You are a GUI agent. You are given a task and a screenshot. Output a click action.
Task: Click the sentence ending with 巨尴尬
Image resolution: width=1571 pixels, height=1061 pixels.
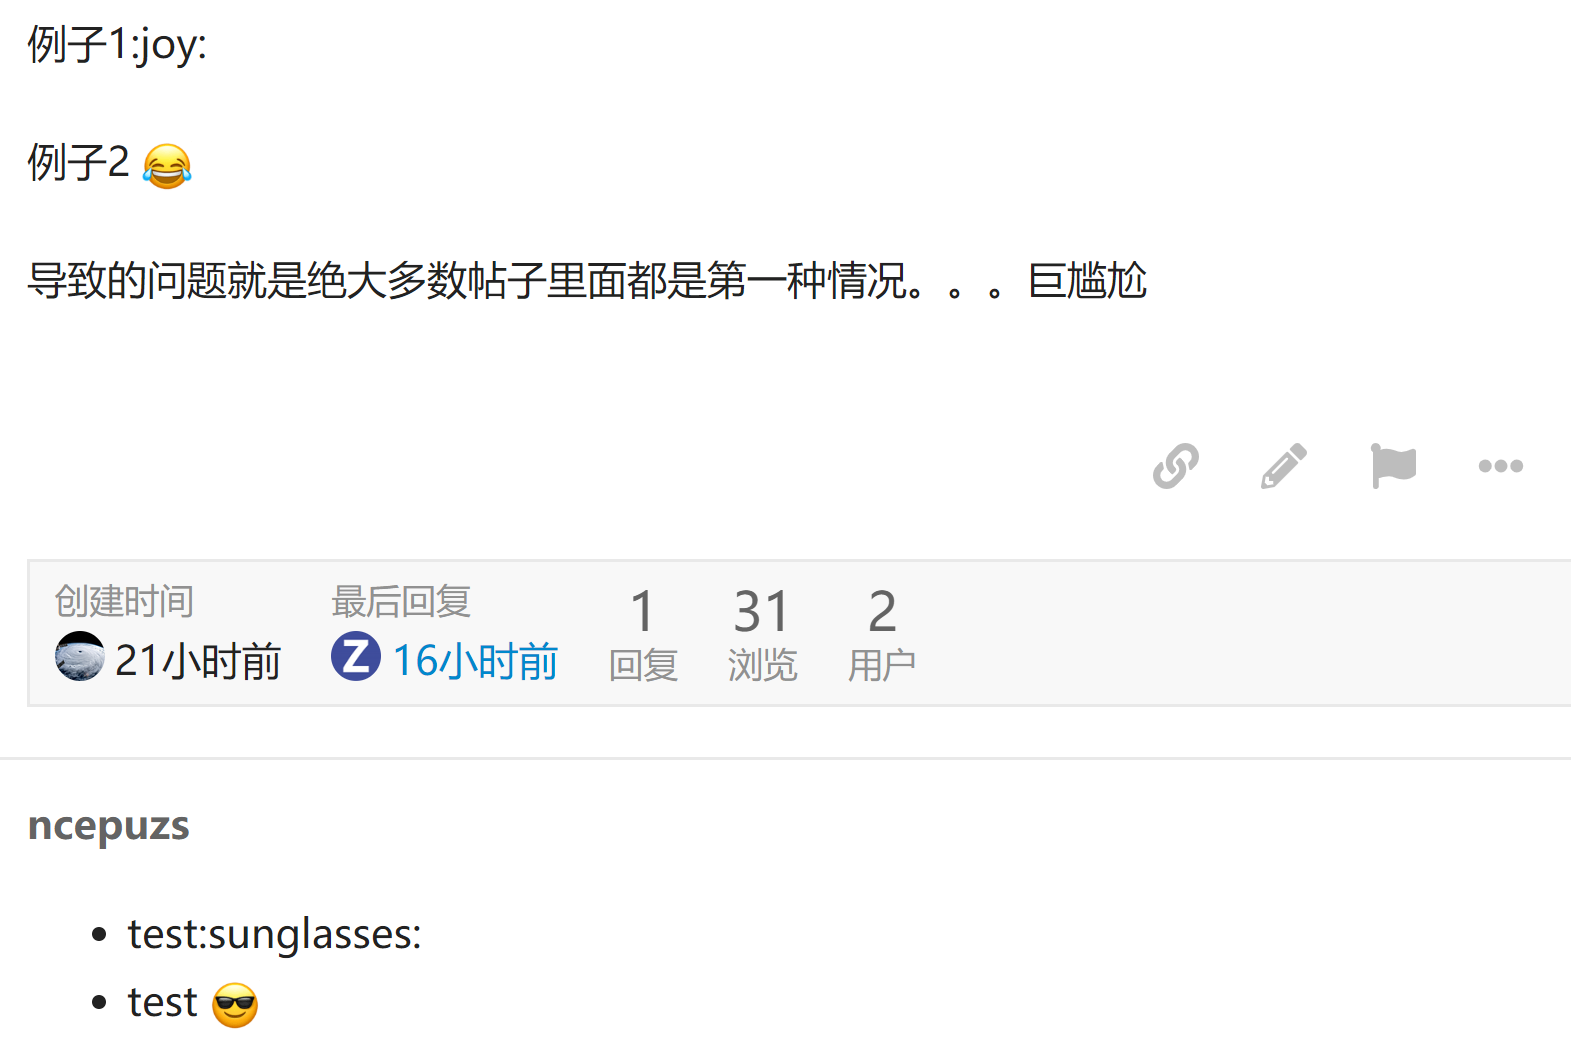(587, 281)
